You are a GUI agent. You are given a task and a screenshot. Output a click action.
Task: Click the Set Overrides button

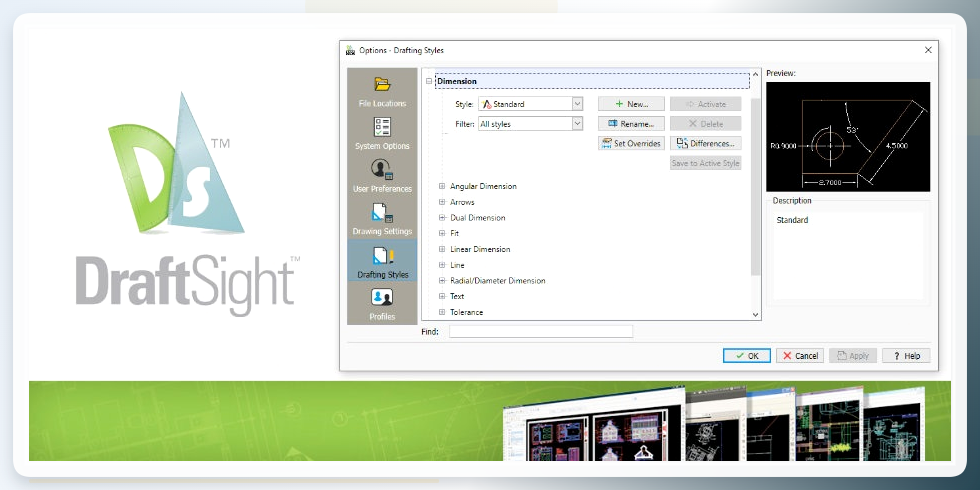click(x=631, y=144)
